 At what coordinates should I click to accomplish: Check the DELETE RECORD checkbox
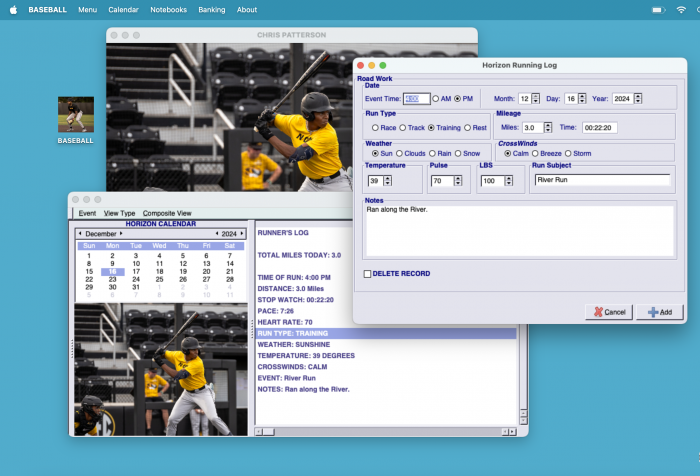click(x=367, y=273)
